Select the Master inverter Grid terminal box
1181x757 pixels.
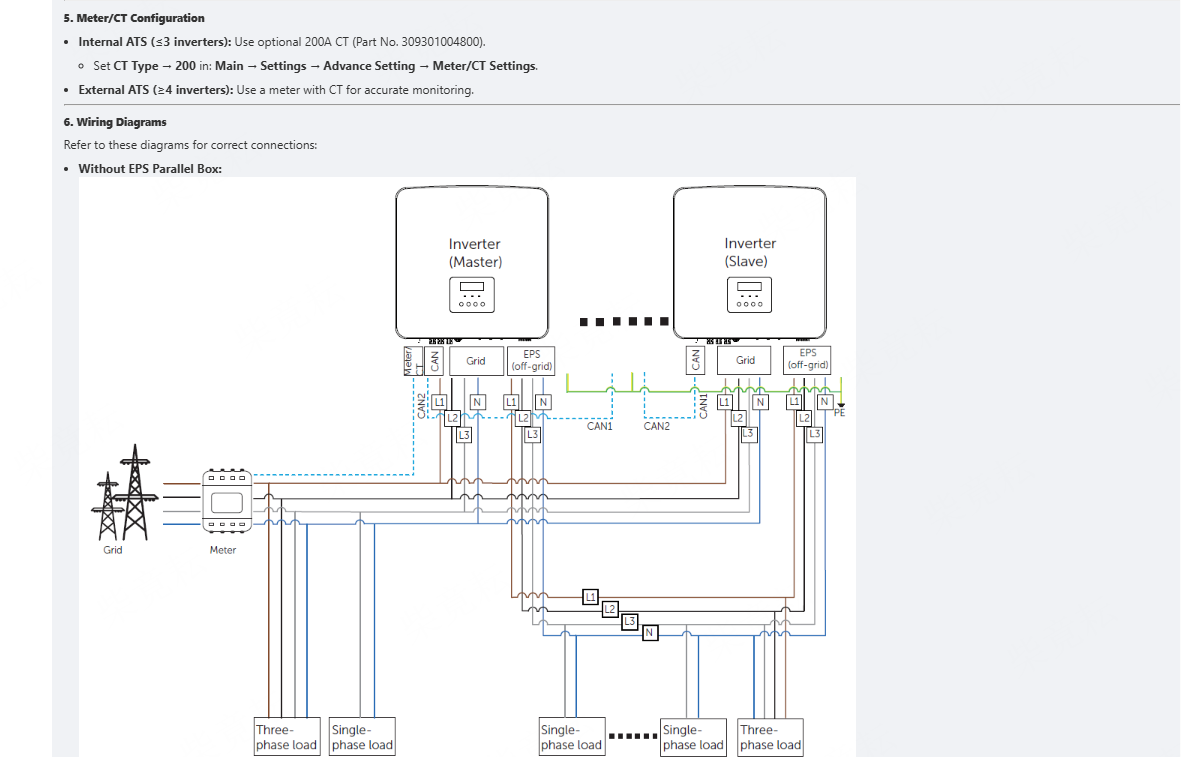coord(476,361)
